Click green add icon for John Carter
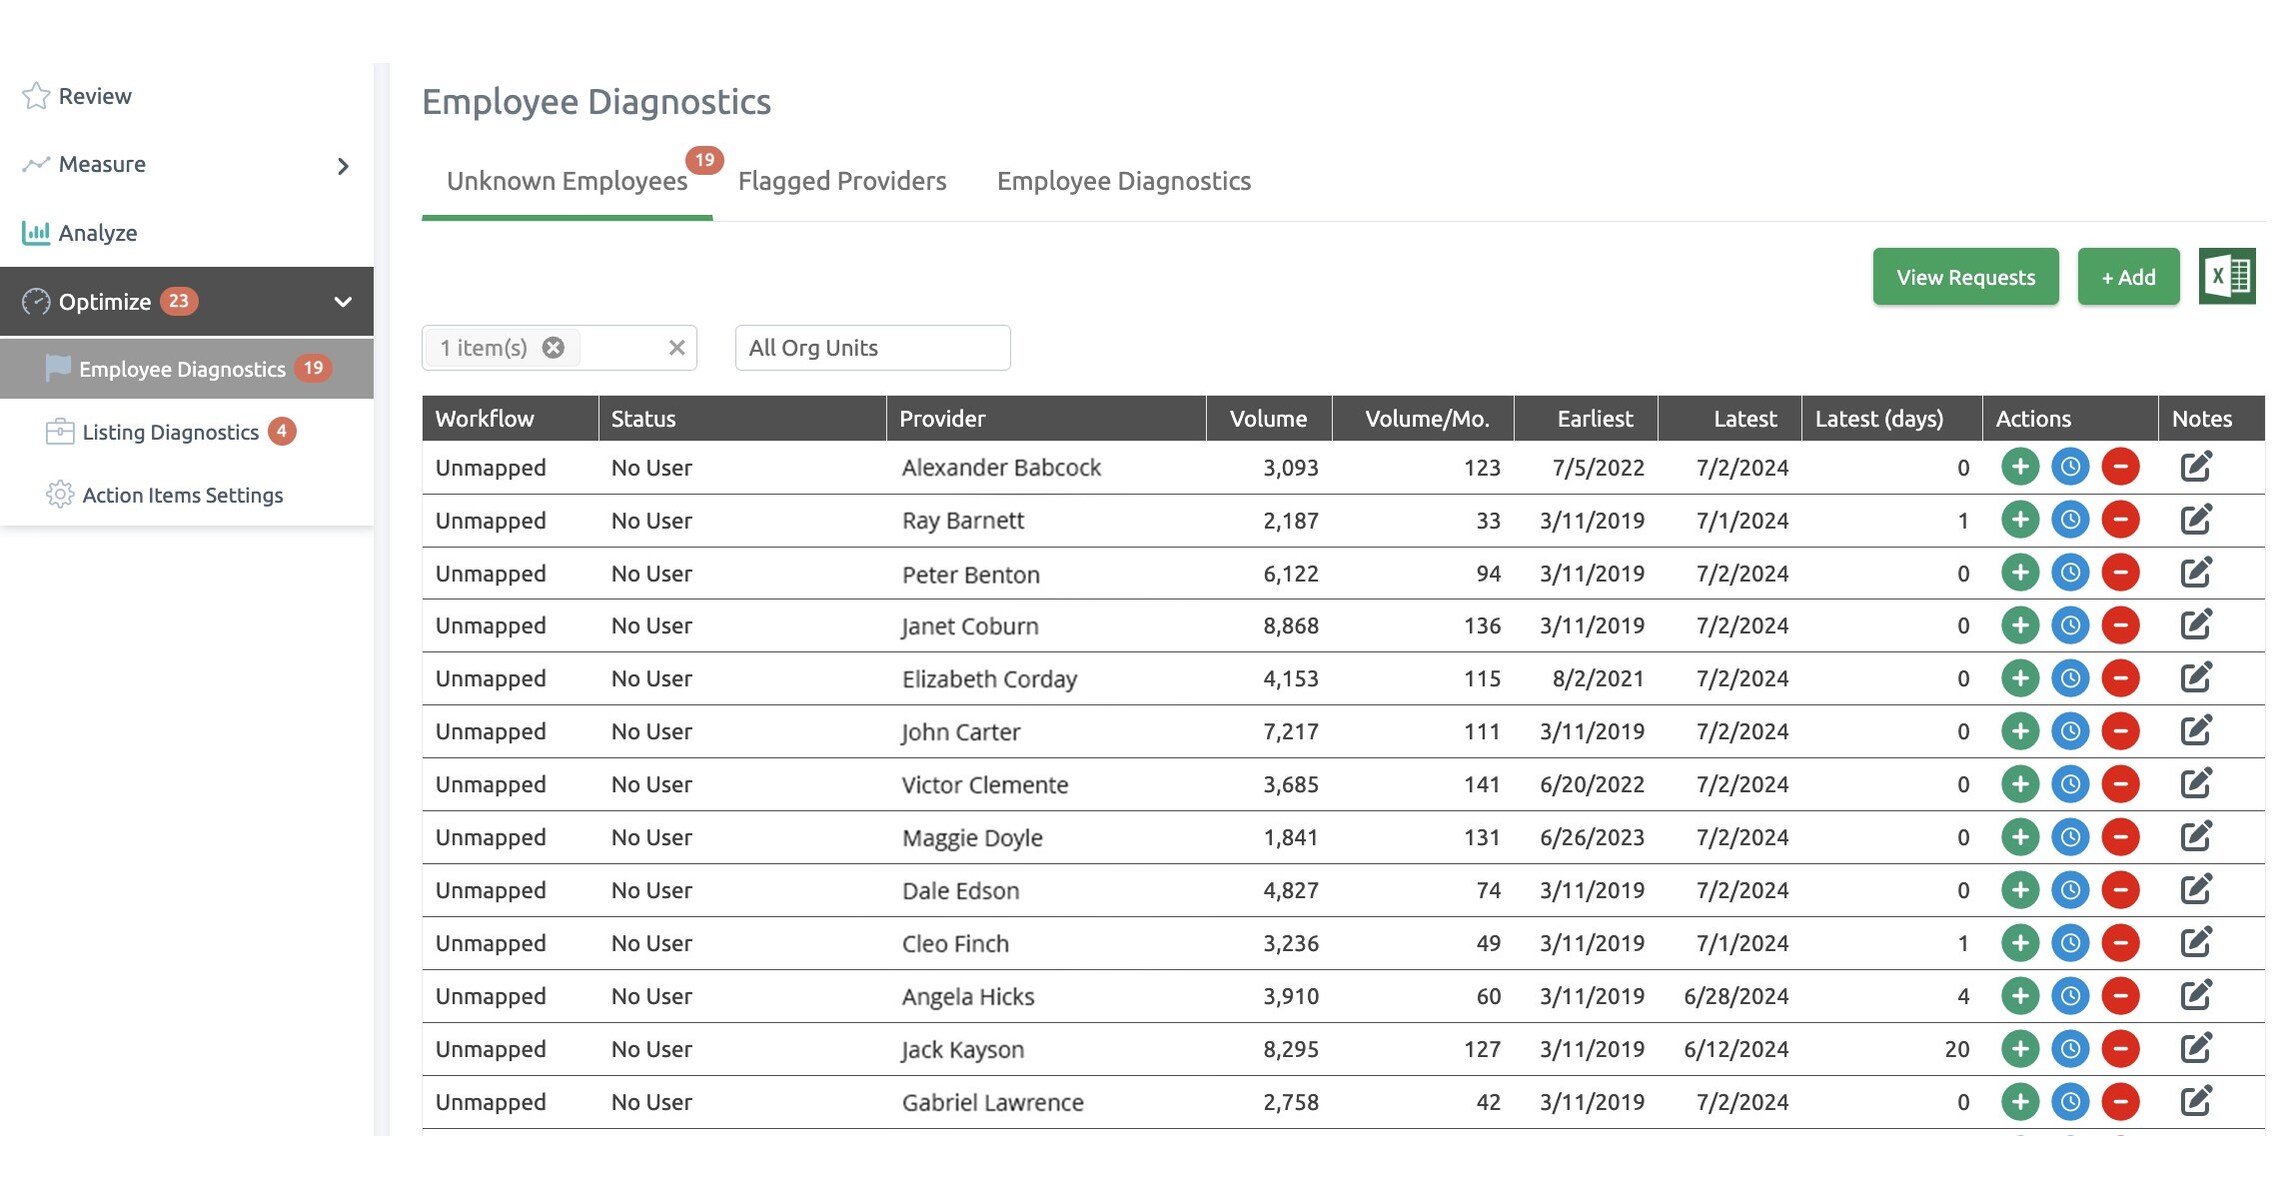Viewport: 2289px width, 1199px height. [2020, 732]
